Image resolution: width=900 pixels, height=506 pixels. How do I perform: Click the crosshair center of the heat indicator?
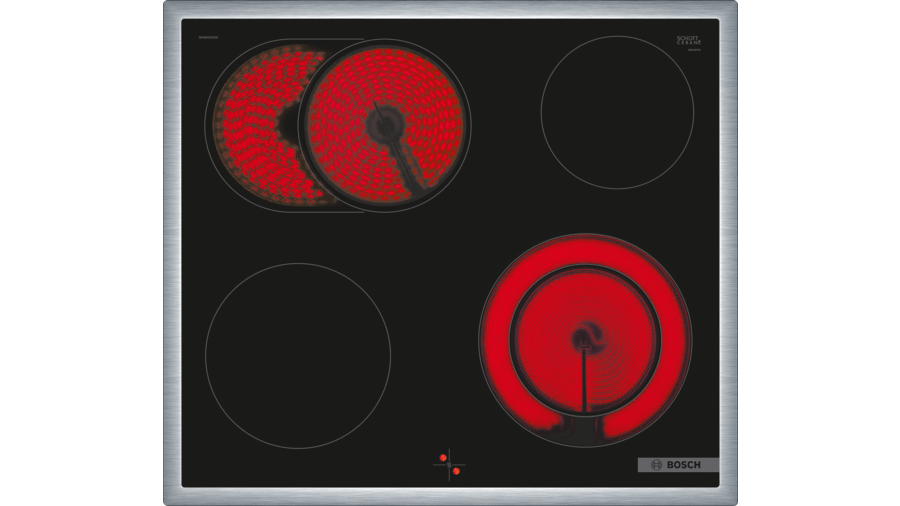[x=448, y=464]
